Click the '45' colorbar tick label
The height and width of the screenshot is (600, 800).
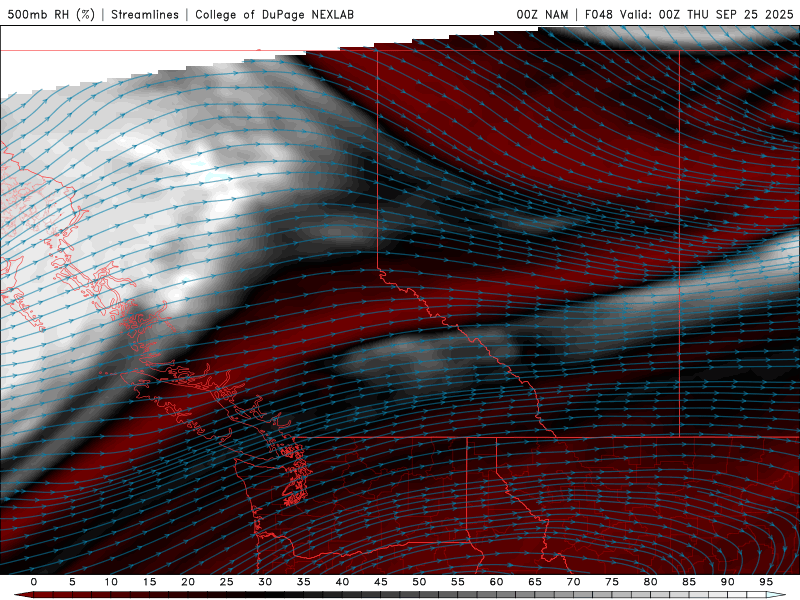(x=381, y=582)
